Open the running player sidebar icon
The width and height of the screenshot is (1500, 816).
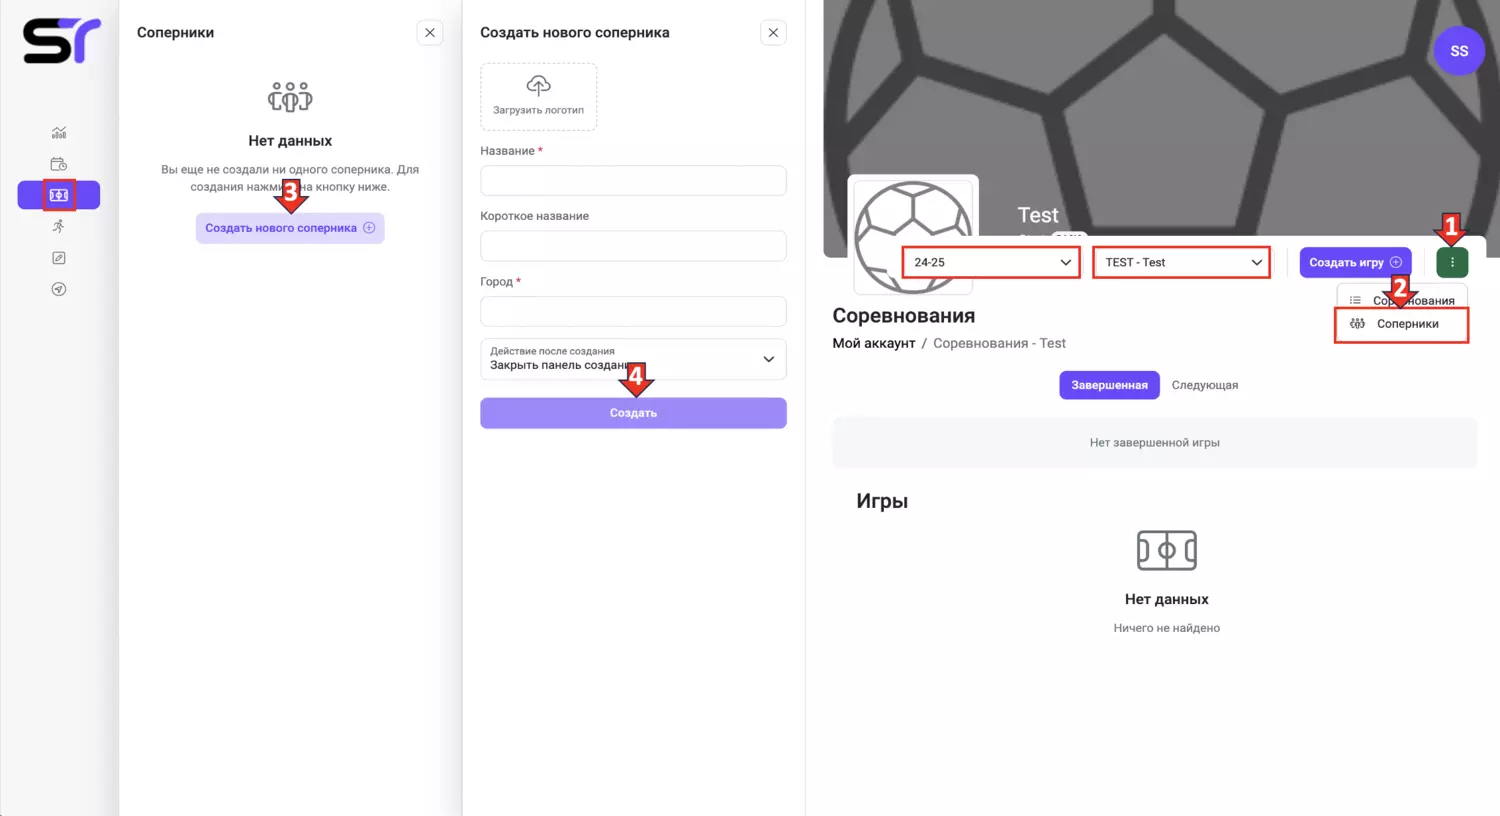pyautogui.click(x=59, y=226)
